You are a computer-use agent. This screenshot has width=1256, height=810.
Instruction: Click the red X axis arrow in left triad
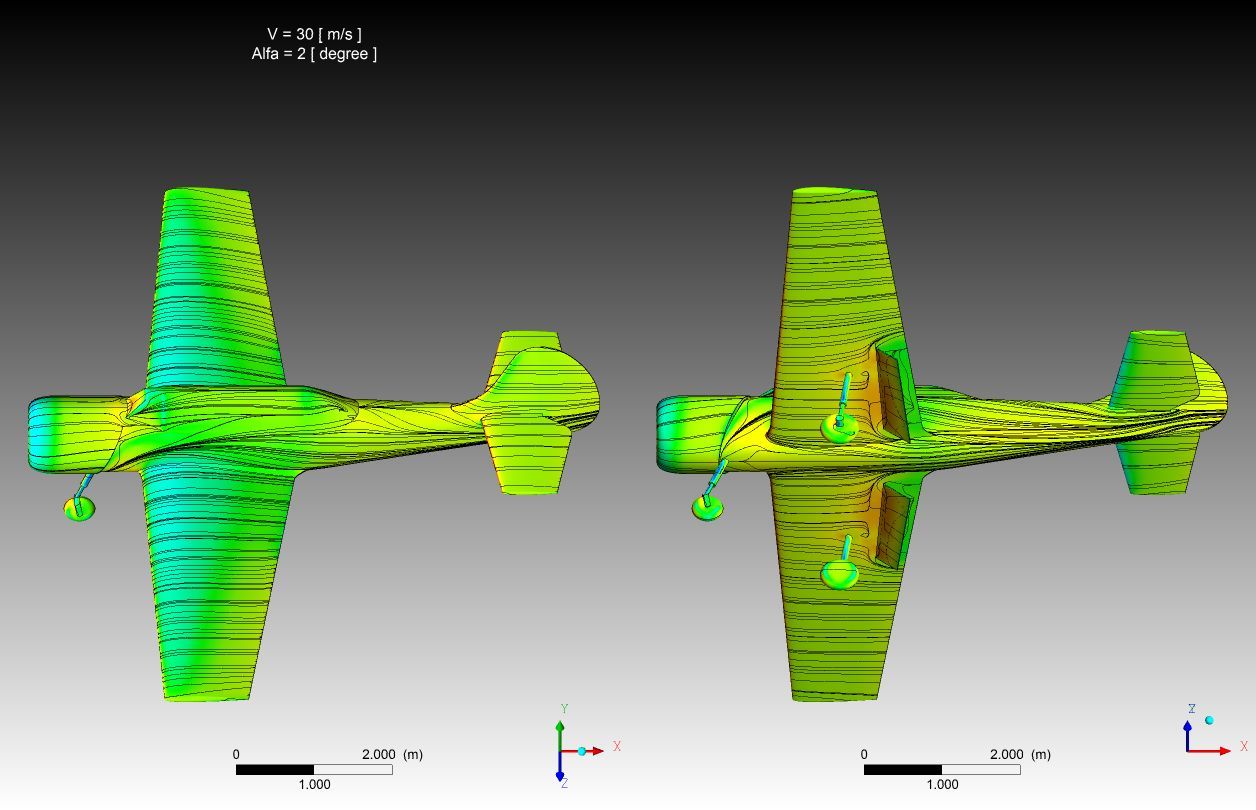[x=596, y=751]
